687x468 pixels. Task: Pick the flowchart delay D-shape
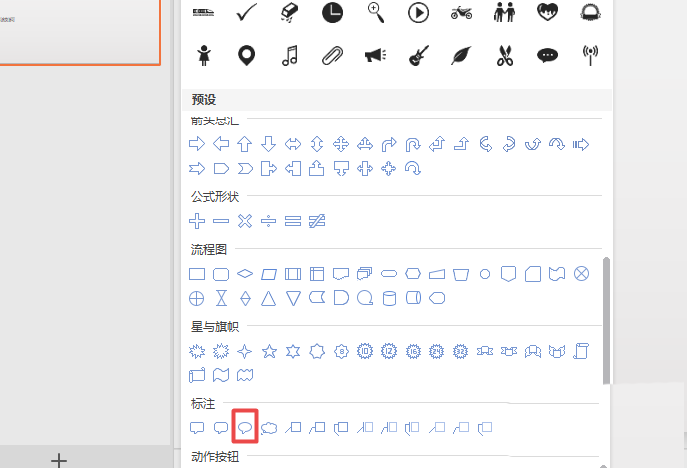coord(341,298)
